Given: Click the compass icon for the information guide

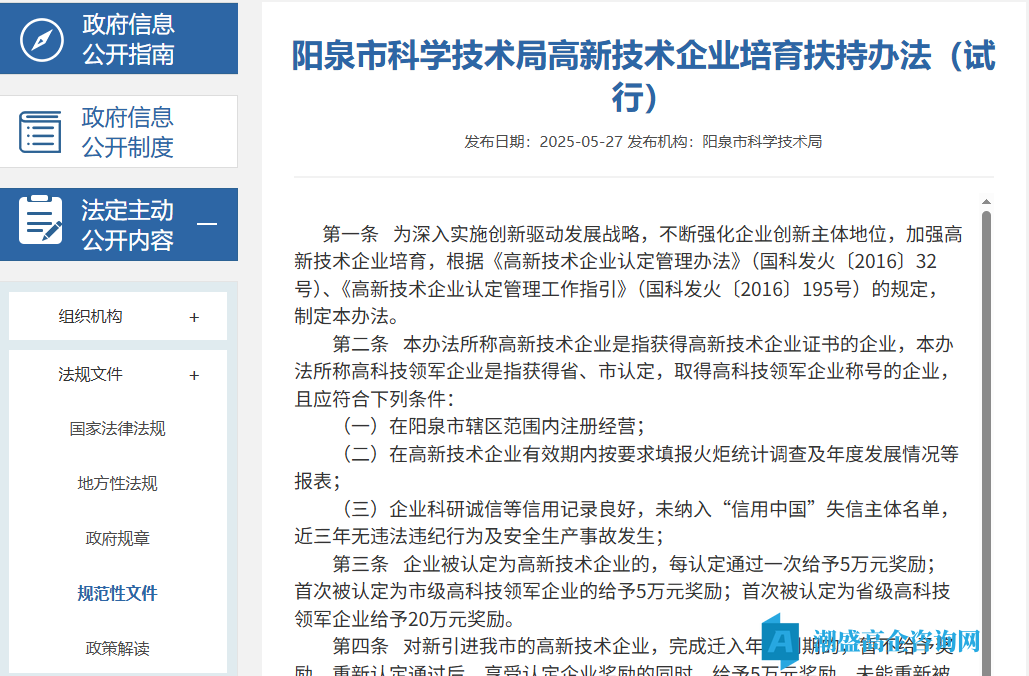Looking at the screenshot, I should (41, 38).
